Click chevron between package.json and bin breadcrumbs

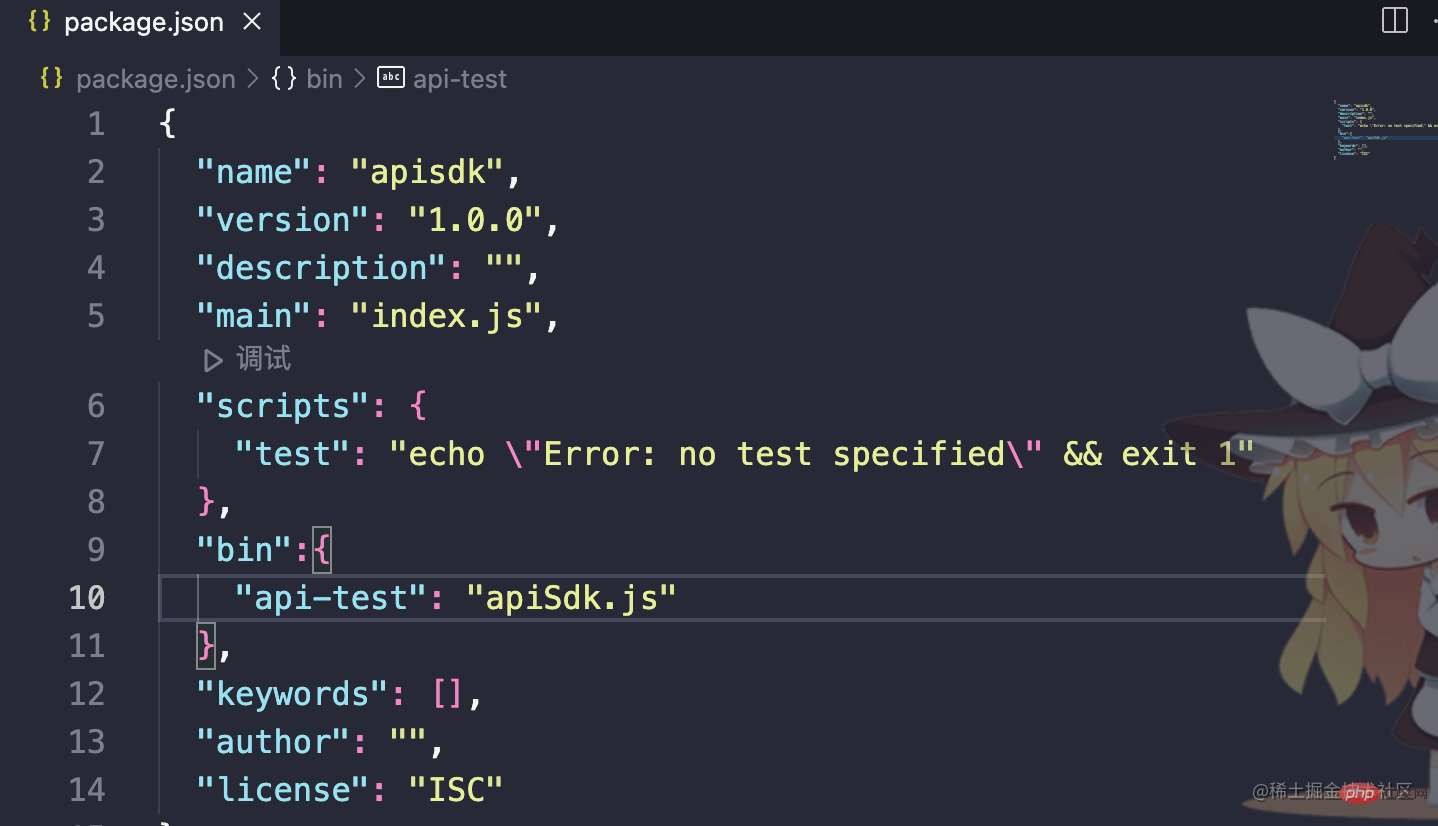click(x=253, y=78)
